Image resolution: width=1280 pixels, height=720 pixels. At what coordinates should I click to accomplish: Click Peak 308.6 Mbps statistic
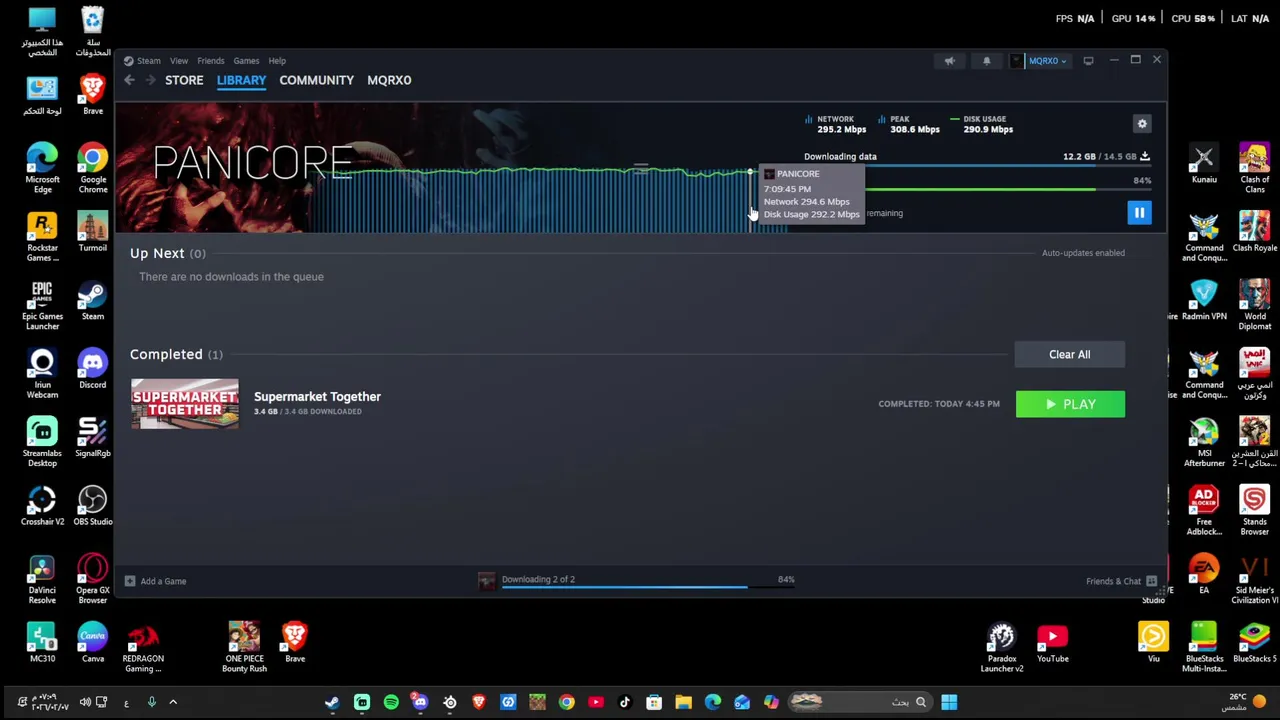pyautogui.click(x=909, y=124)
